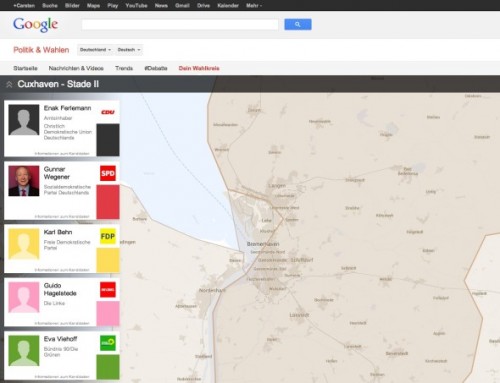Click the green Grünen party logo

point(108,343)
